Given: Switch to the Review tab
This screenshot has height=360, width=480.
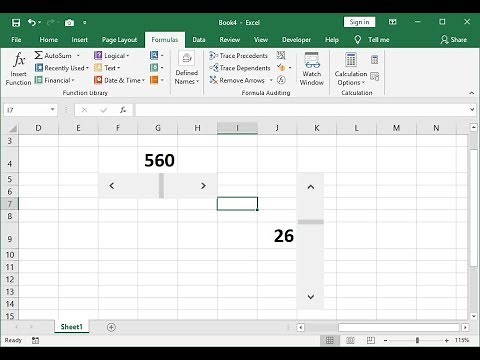Looking at the screenshot, I should [230, 40].
